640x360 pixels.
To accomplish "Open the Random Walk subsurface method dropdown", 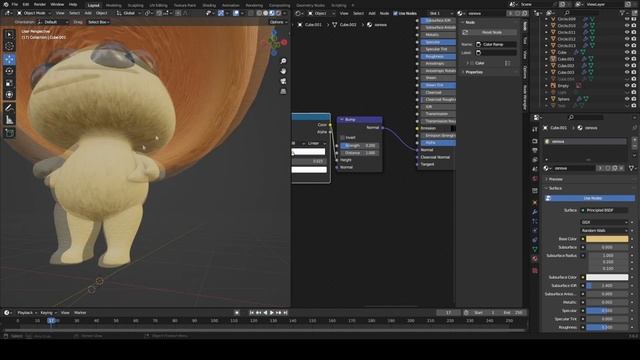I will pyautogui.click(x=604, y=231).
